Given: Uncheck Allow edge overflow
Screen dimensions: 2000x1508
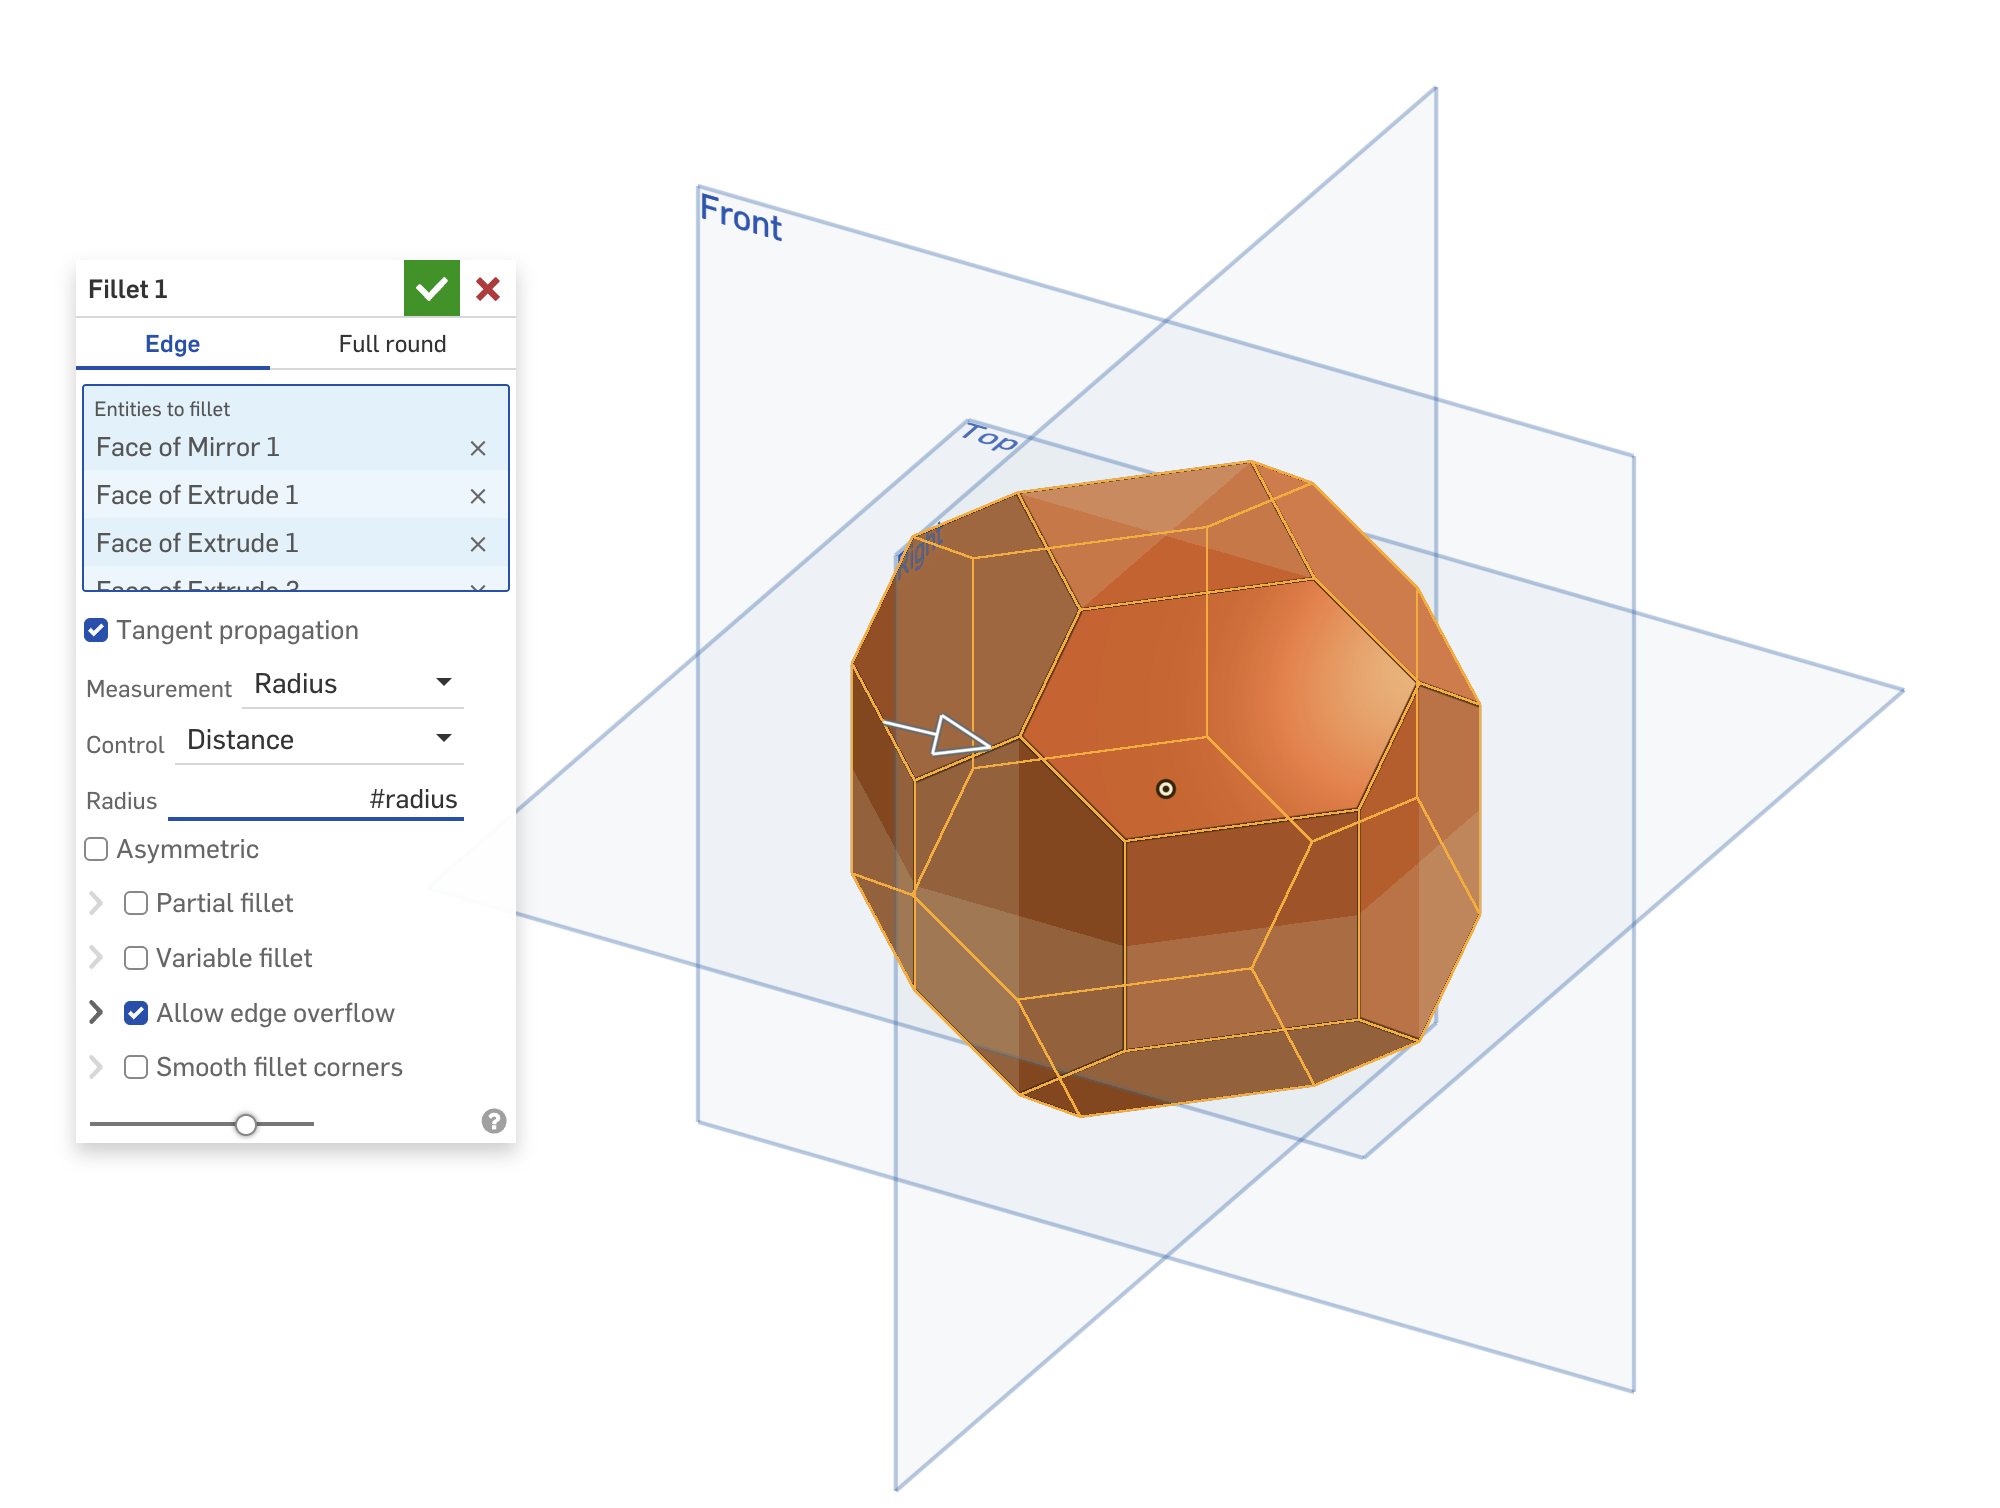Looking at the screenshot, I should coord(136,1013).
